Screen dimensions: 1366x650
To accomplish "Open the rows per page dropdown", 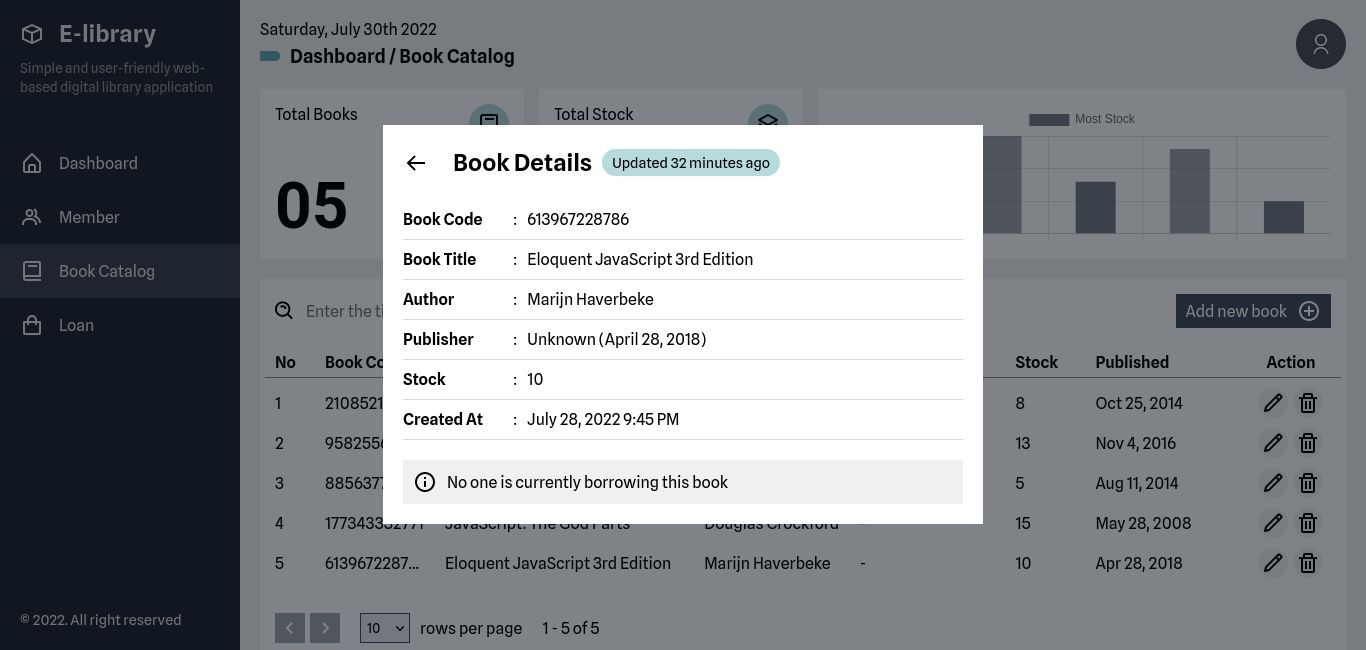I will tap(384, 628).
